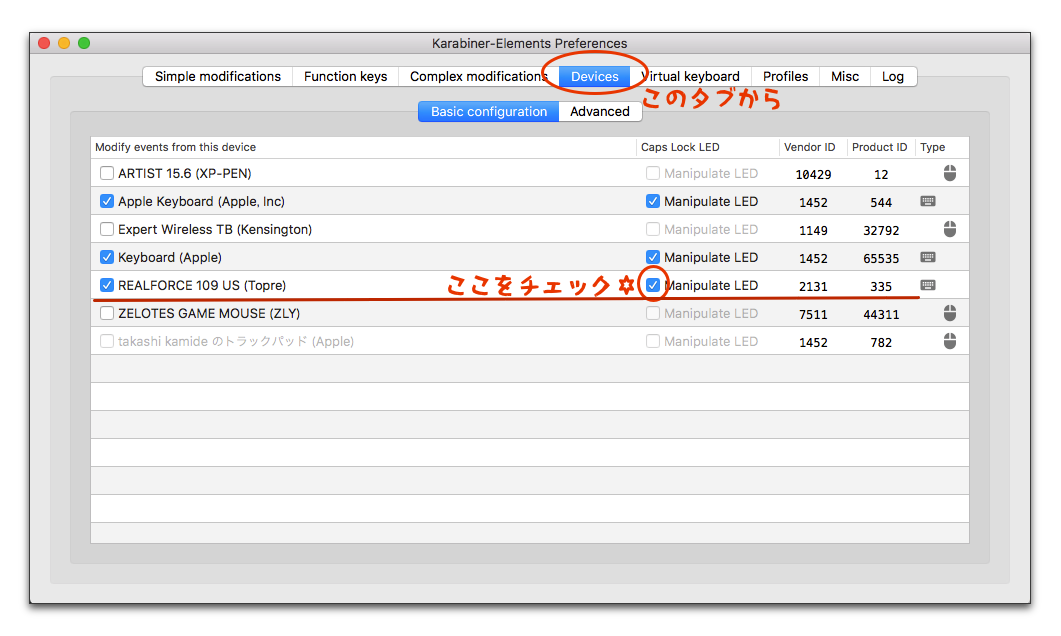
Task: Click product ID 12 for ARTIST 15.6
Action: pos(881,175)
